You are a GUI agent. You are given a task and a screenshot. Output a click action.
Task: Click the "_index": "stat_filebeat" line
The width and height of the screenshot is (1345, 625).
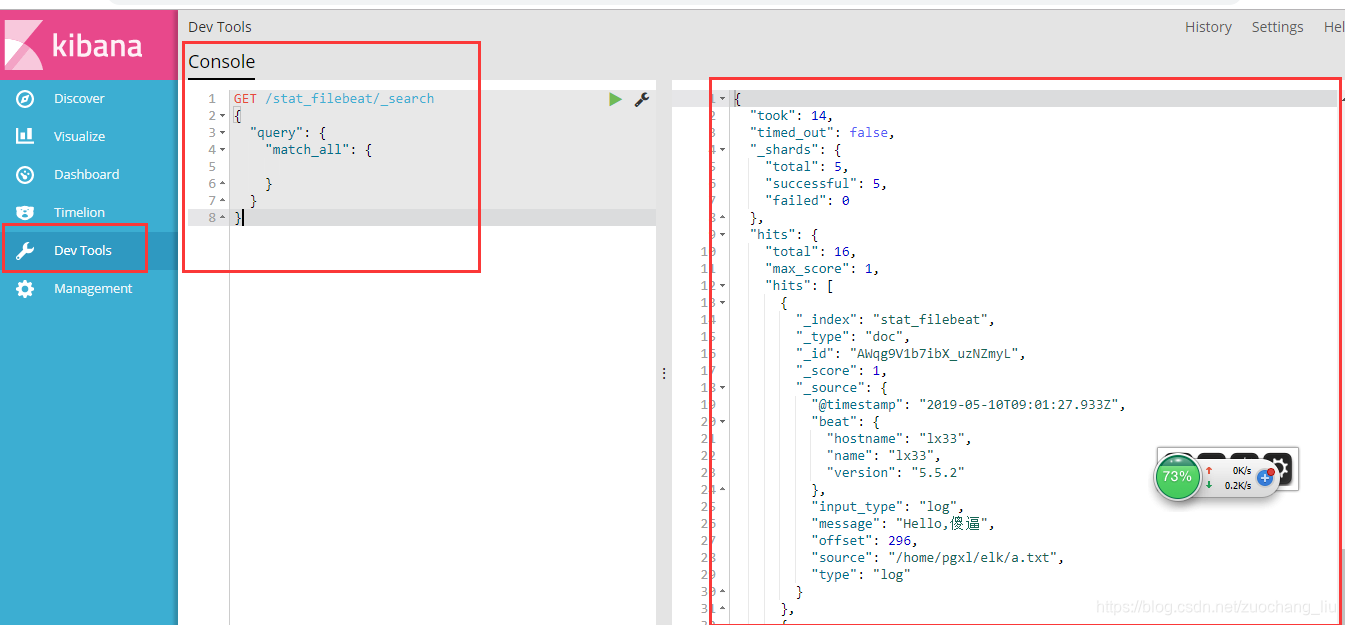pos(896,320)
